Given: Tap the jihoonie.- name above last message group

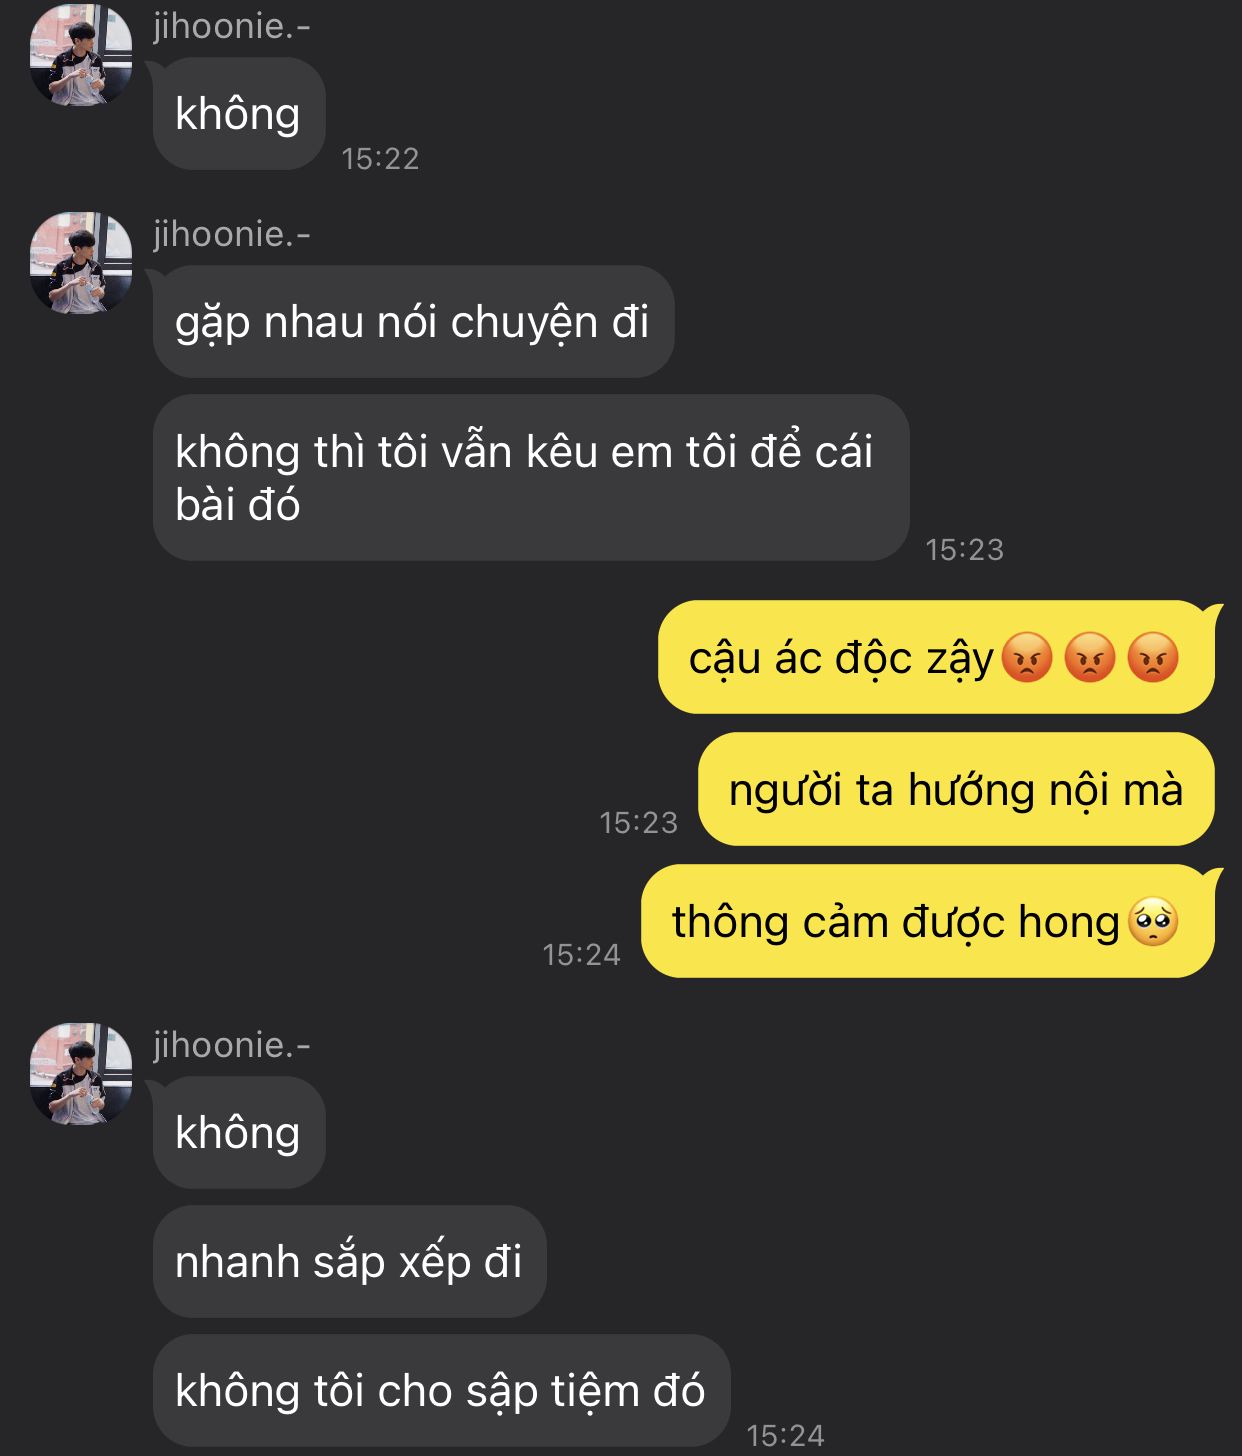Looking at the screenshot, I should click(x=232, y=1045).
